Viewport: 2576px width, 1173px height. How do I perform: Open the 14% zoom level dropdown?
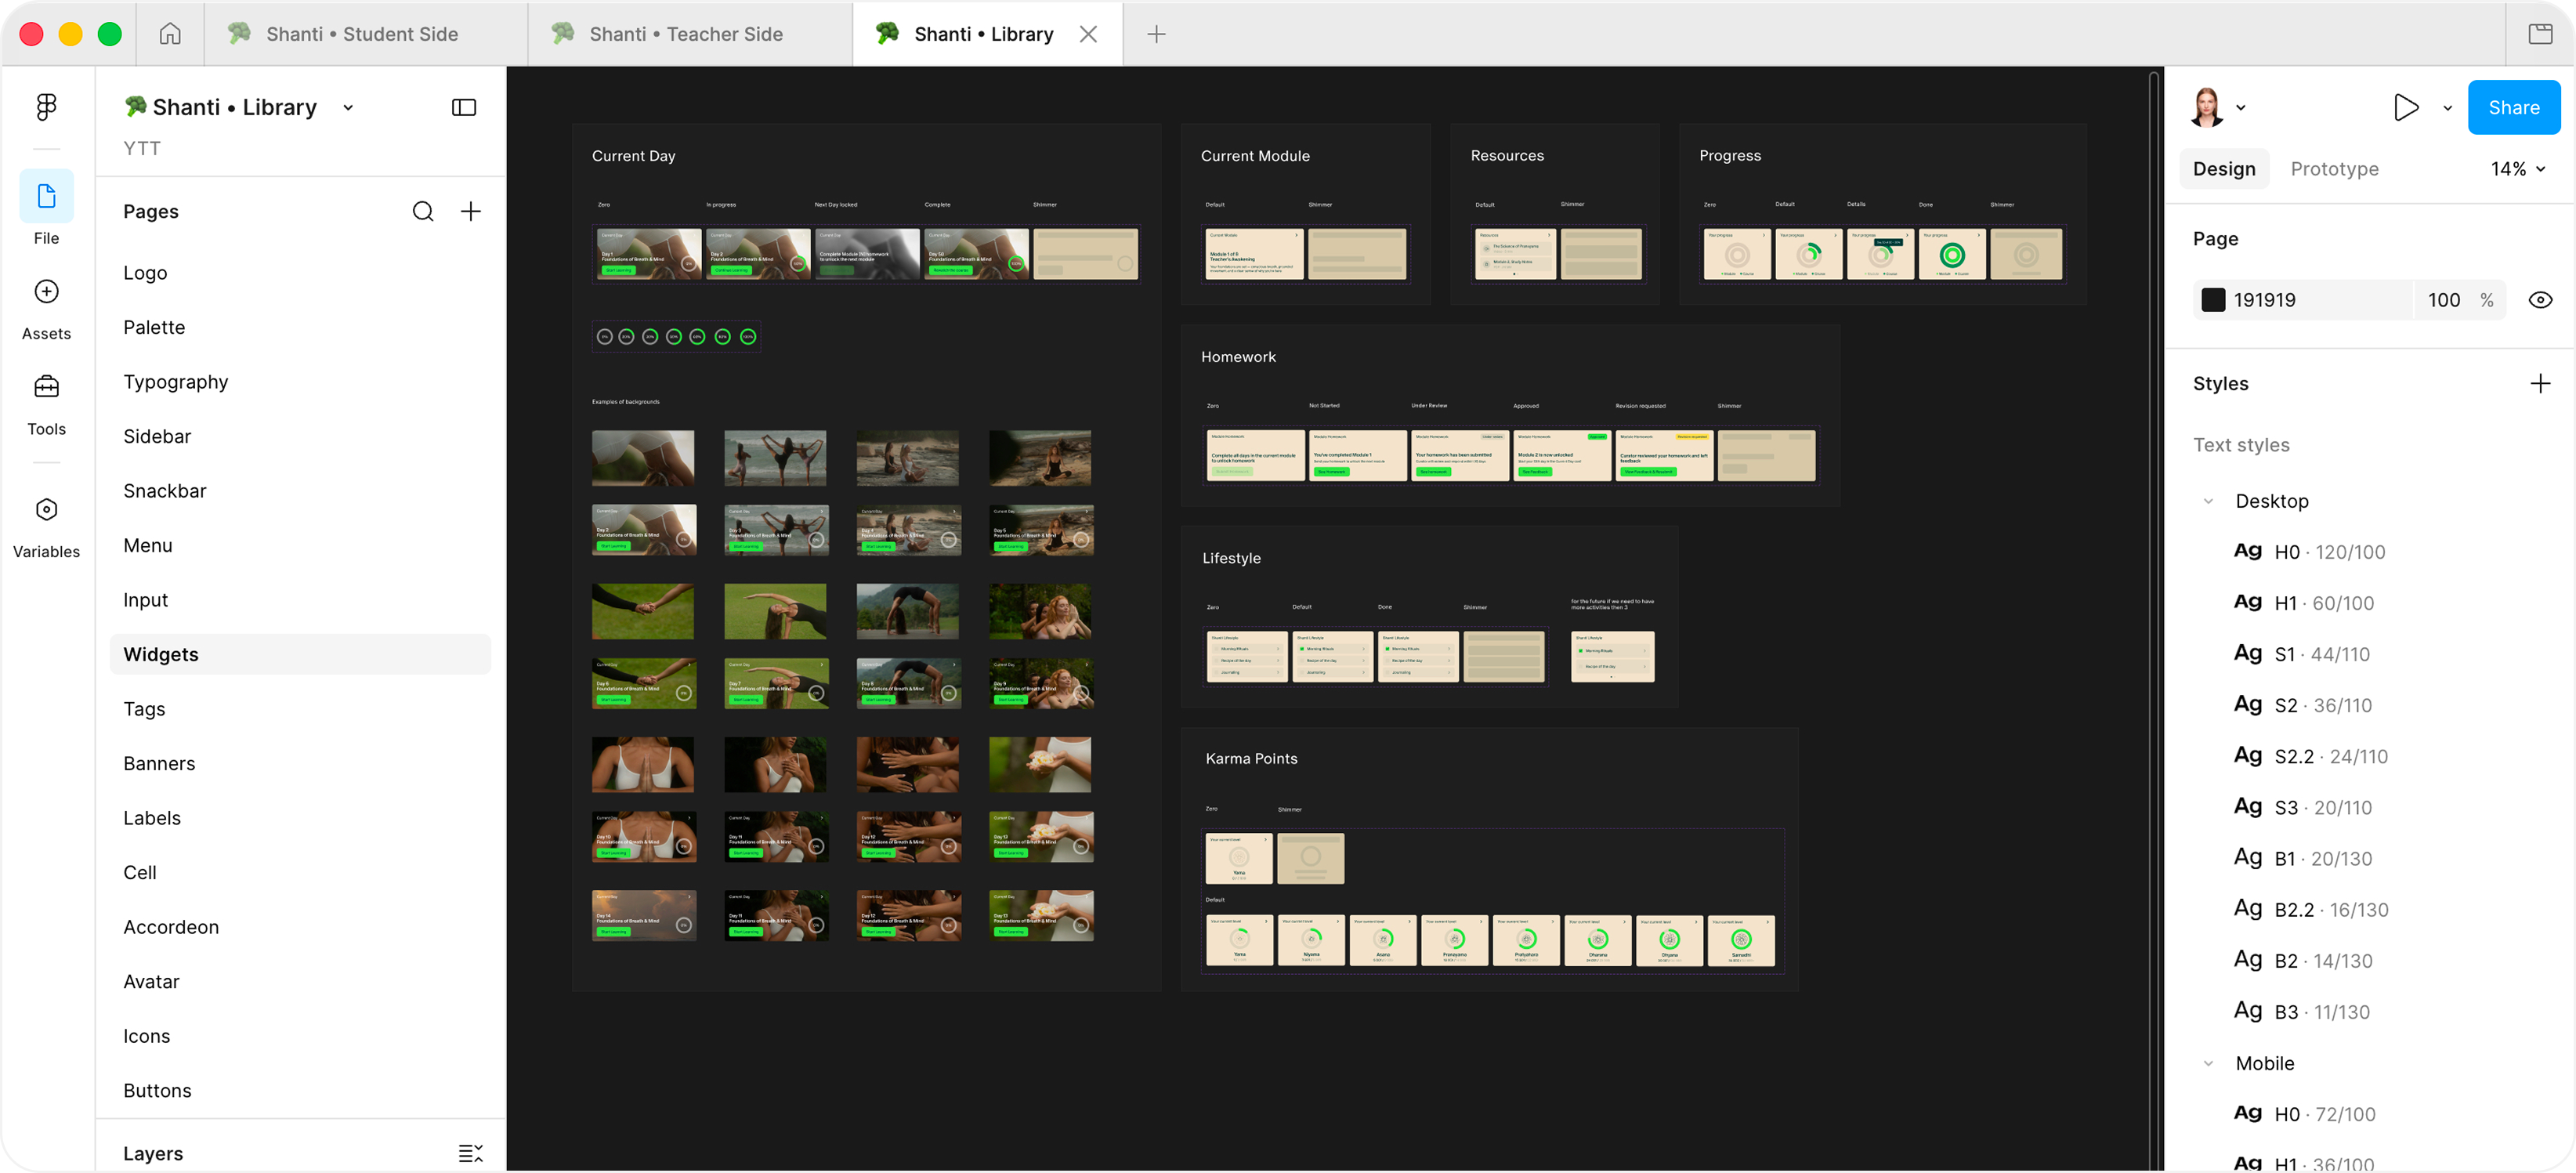pos(2517,169)
